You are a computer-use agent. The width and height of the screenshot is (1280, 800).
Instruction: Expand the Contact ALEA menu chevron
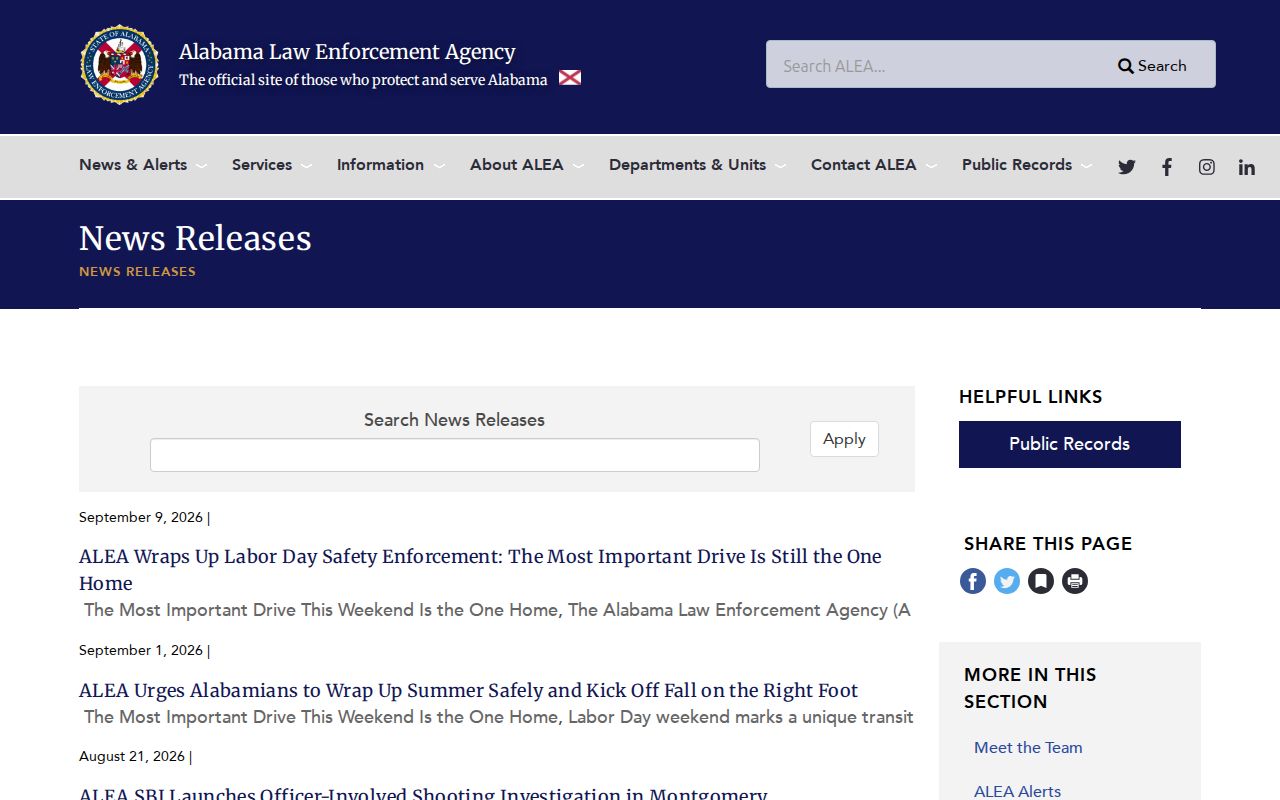click(x=931, y=166)
